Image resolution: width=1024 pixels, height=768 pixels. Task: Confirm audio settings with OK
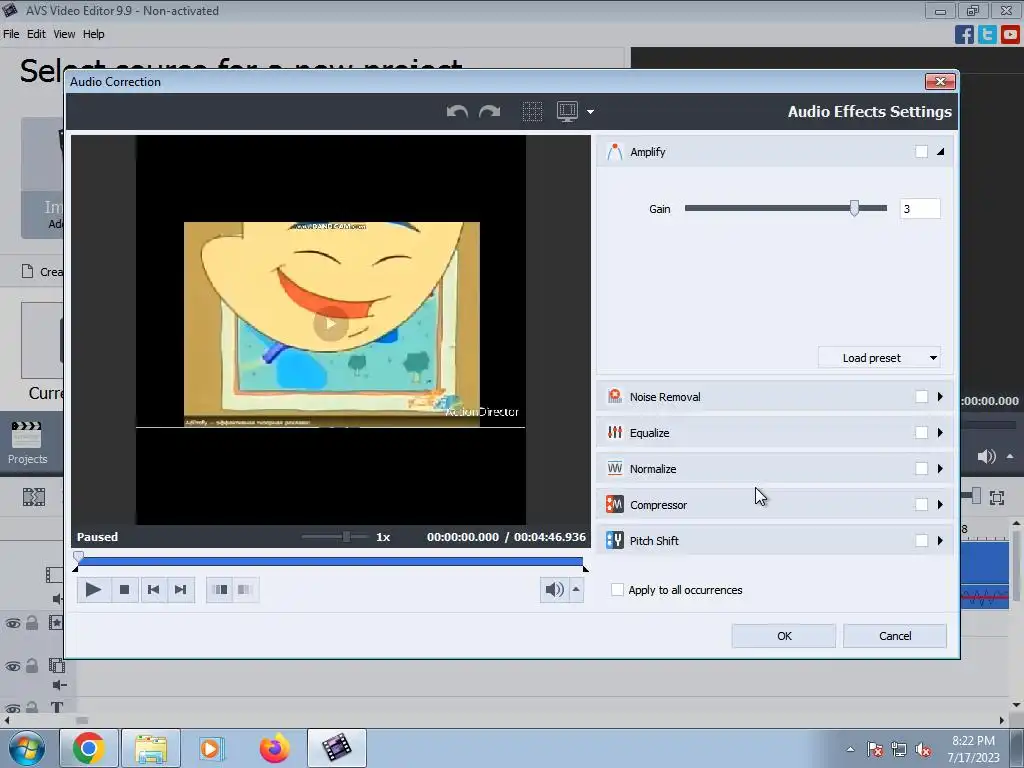coord(784,635)
